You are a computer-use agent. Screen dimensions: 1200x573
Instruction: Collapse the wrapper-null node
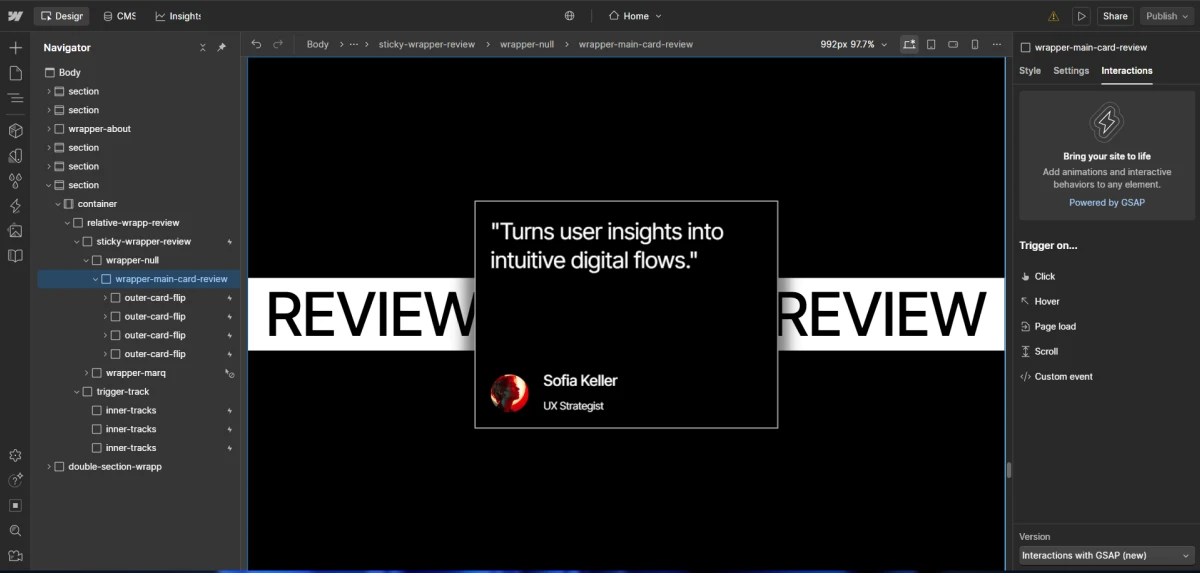[86, 260]
